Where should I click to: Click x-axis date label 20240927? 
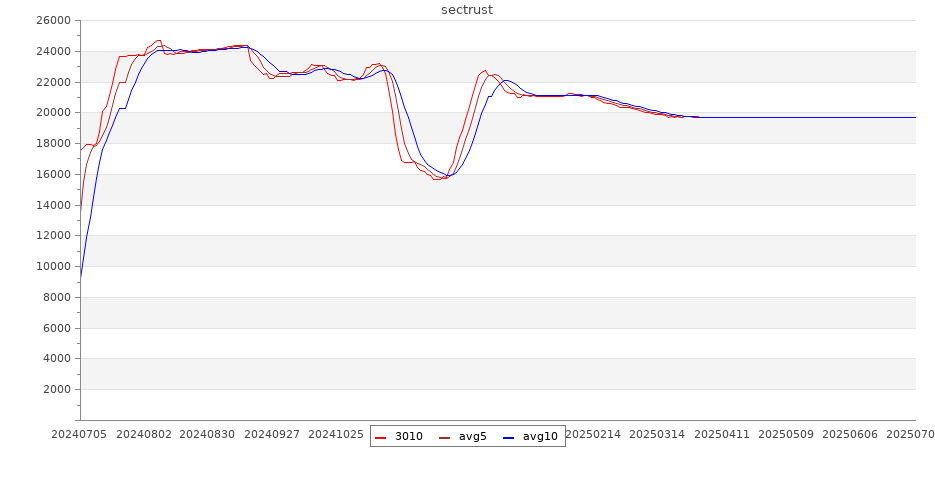tap(272, 434)
